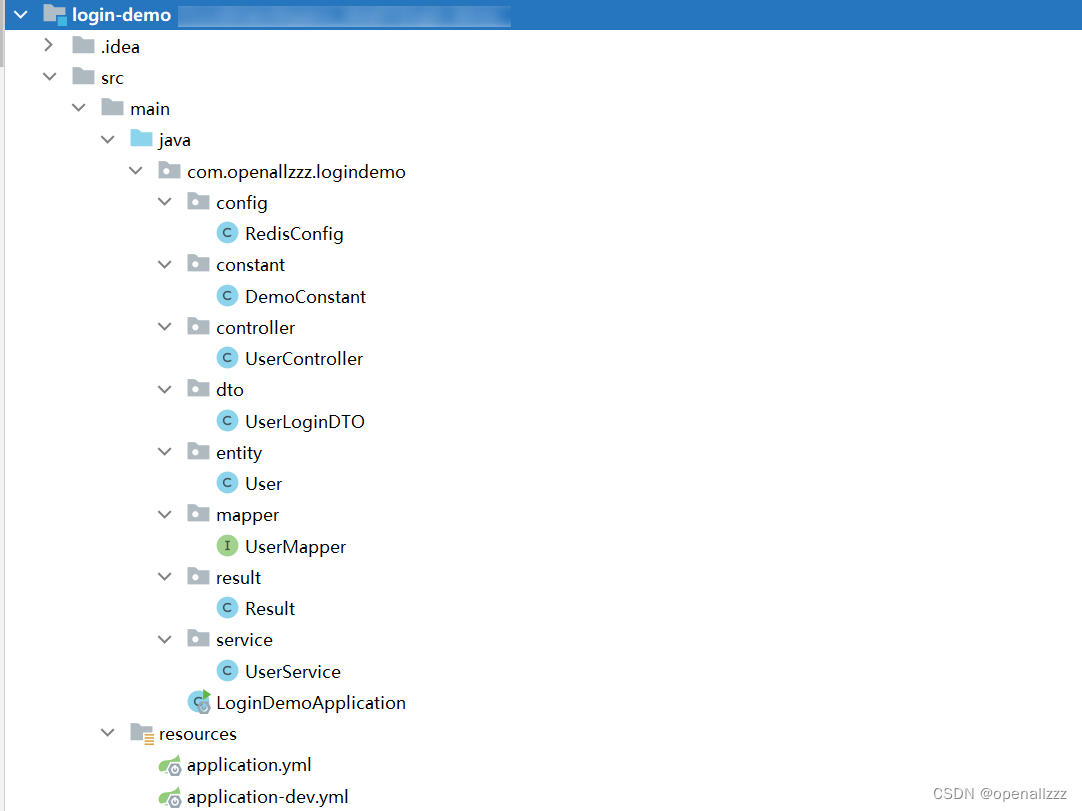This screenshot has height=811, width=1082.
Task: Click the DemoConstant class icon
Action: [227, 295]
